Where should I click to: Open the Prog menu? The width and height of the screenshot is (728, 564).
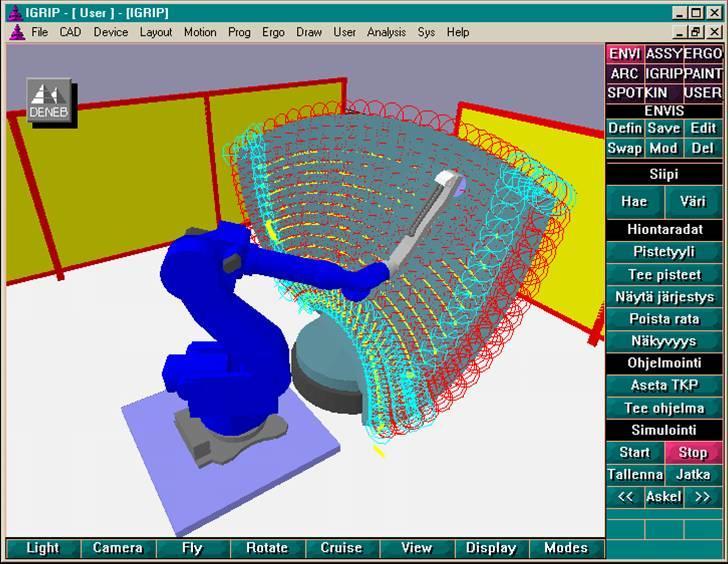[x=239, y=32]
